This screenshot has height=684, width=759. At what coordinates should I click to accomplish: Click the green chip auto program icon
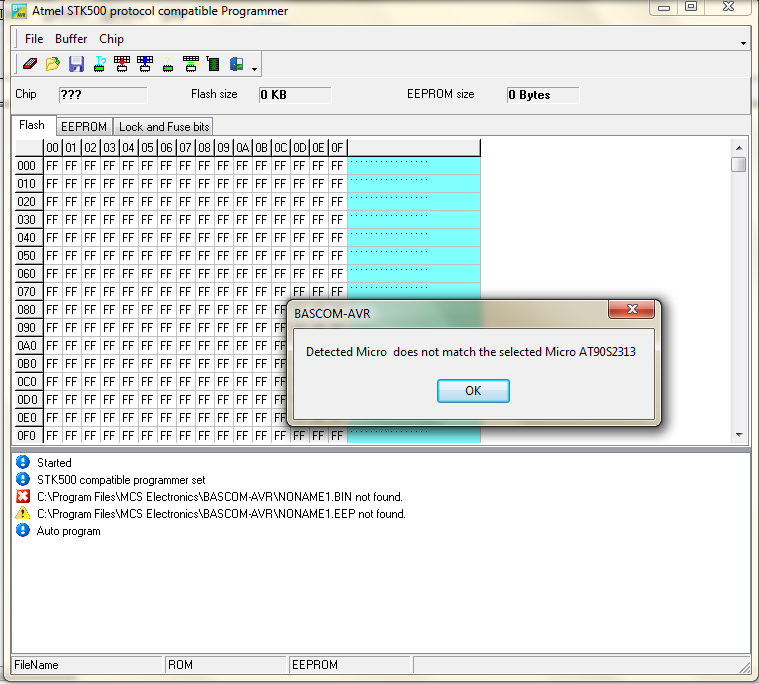pos(213,64)
